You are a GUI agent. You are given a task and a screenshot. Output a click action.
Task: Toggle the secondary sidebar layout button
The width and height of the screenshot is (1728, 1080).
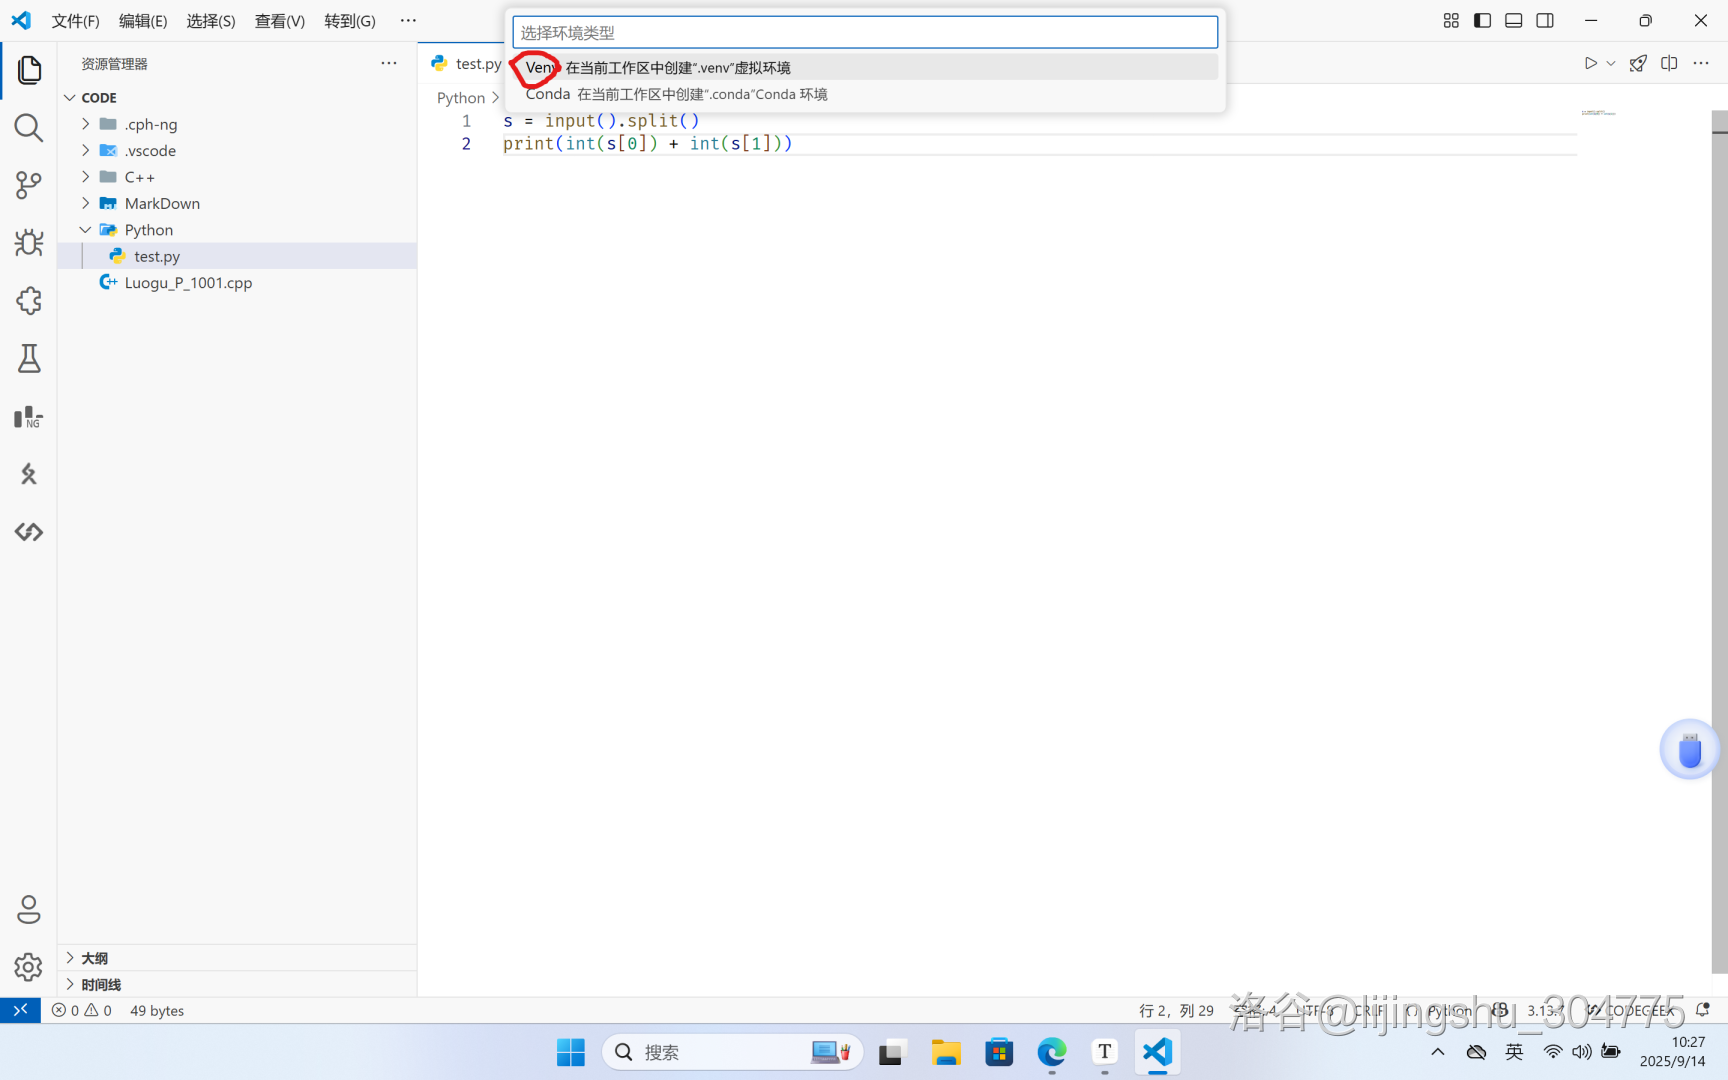[1545, 20]
